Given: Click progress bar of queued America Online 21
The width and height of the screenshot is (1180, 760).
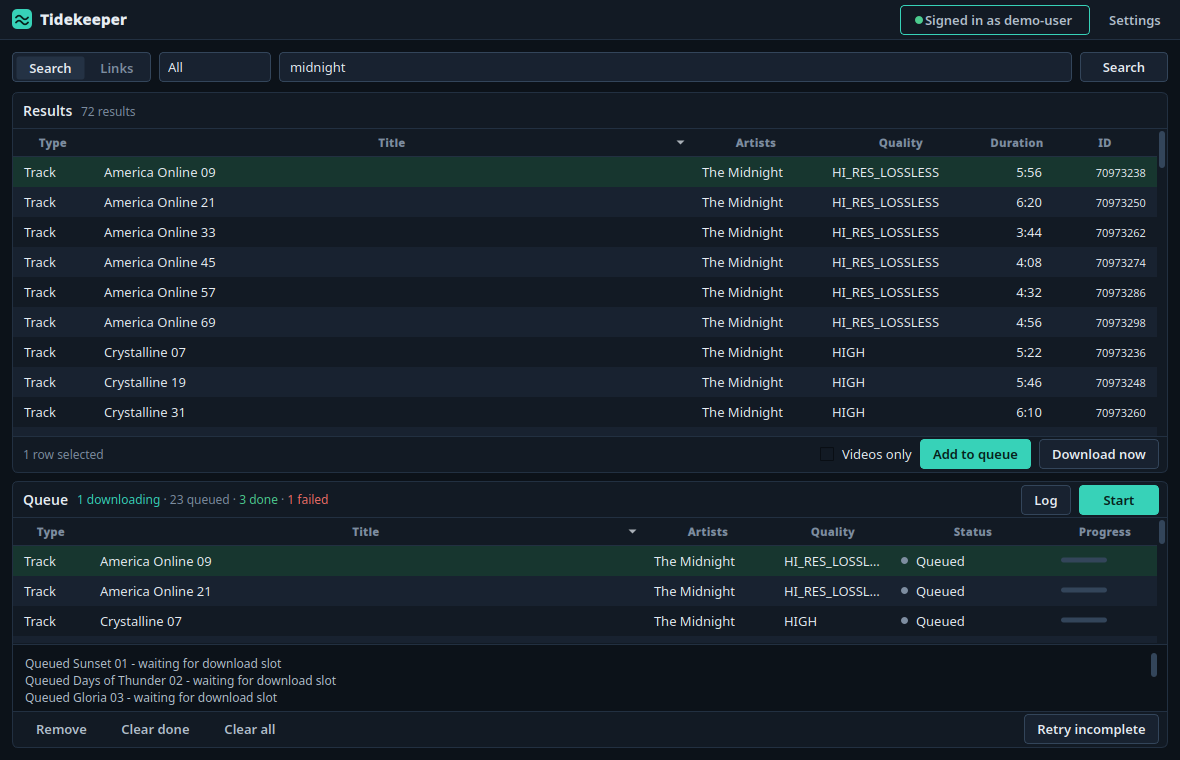Looking at the screenshot, I should 1084,590.
